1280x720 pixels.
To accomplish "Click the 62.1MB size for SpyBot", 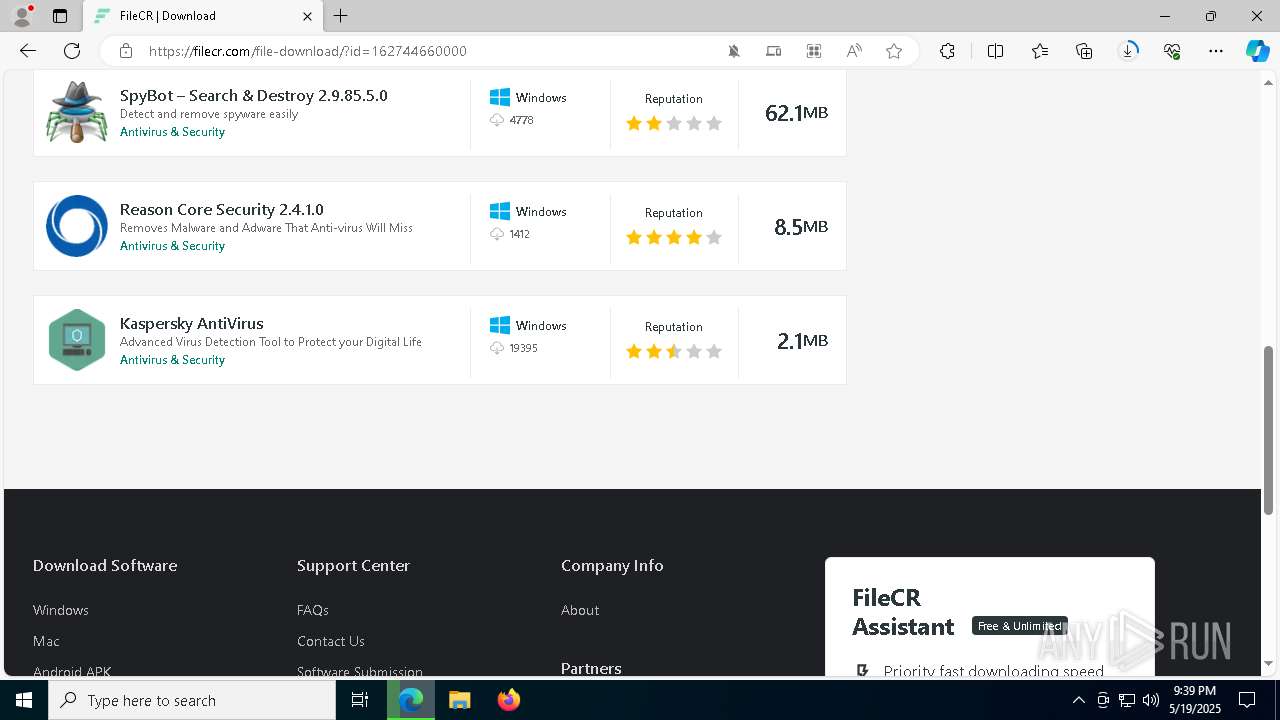I will (796, 113).
